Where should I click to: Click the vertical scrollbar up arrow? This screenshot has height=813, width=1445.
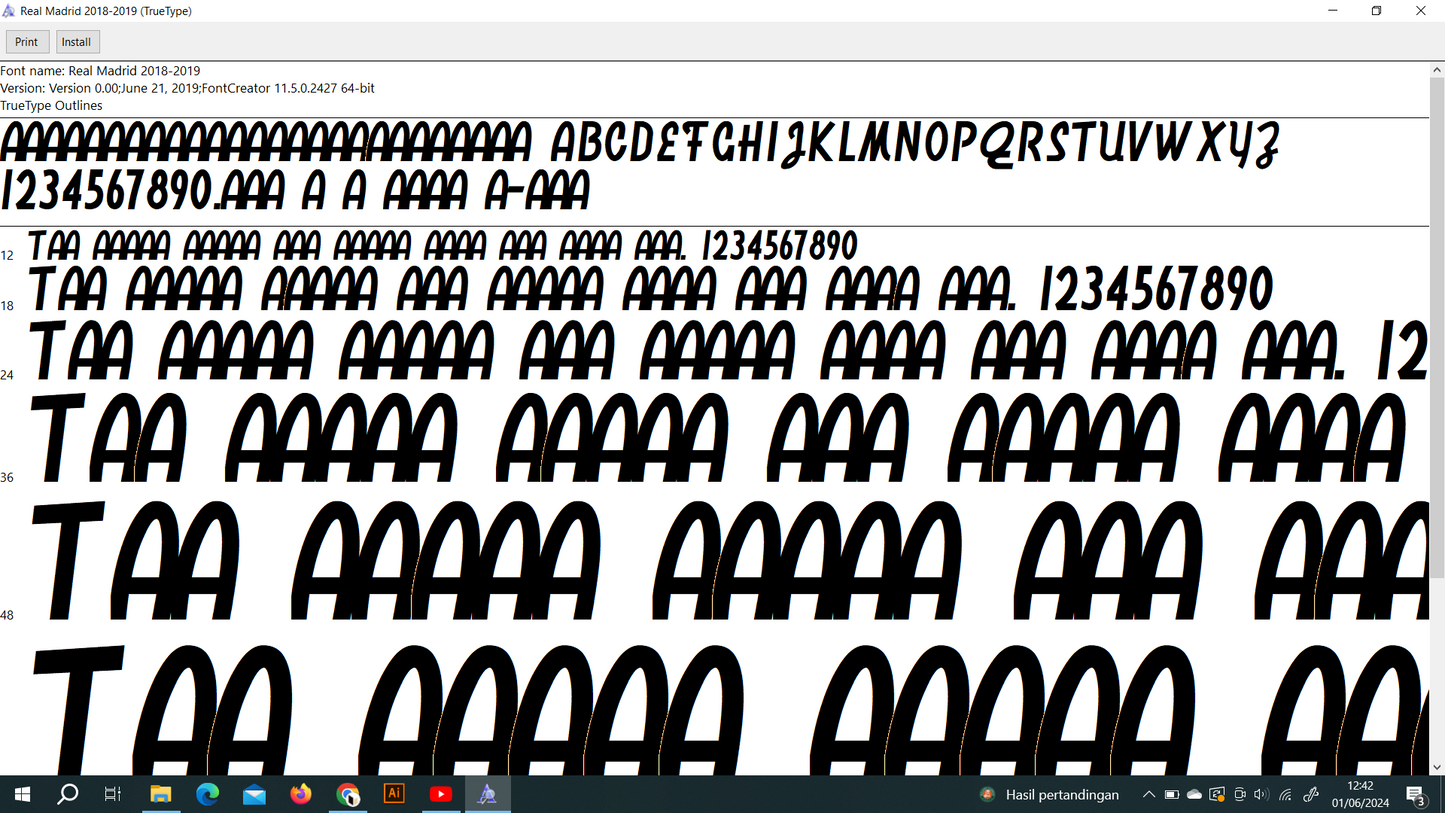tap(1437, 70)
